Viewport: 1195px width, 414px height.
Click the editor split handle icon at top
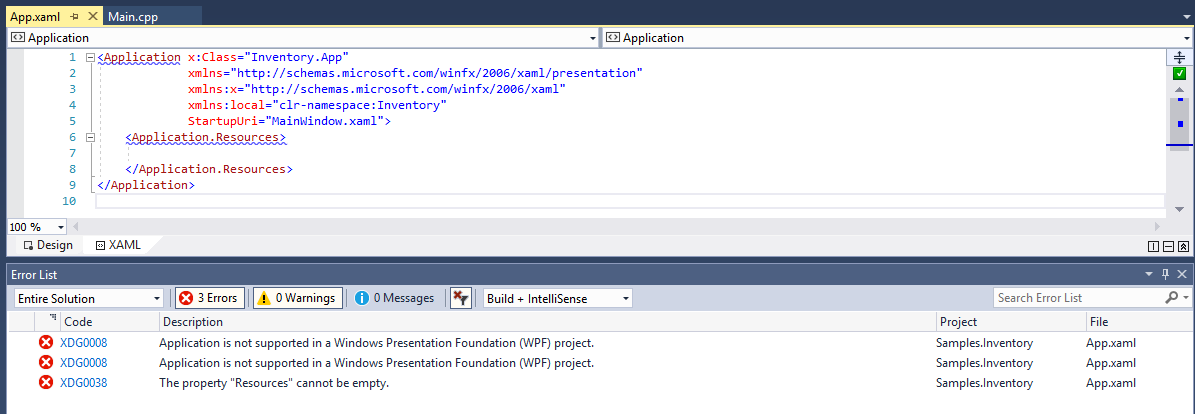1179,57
